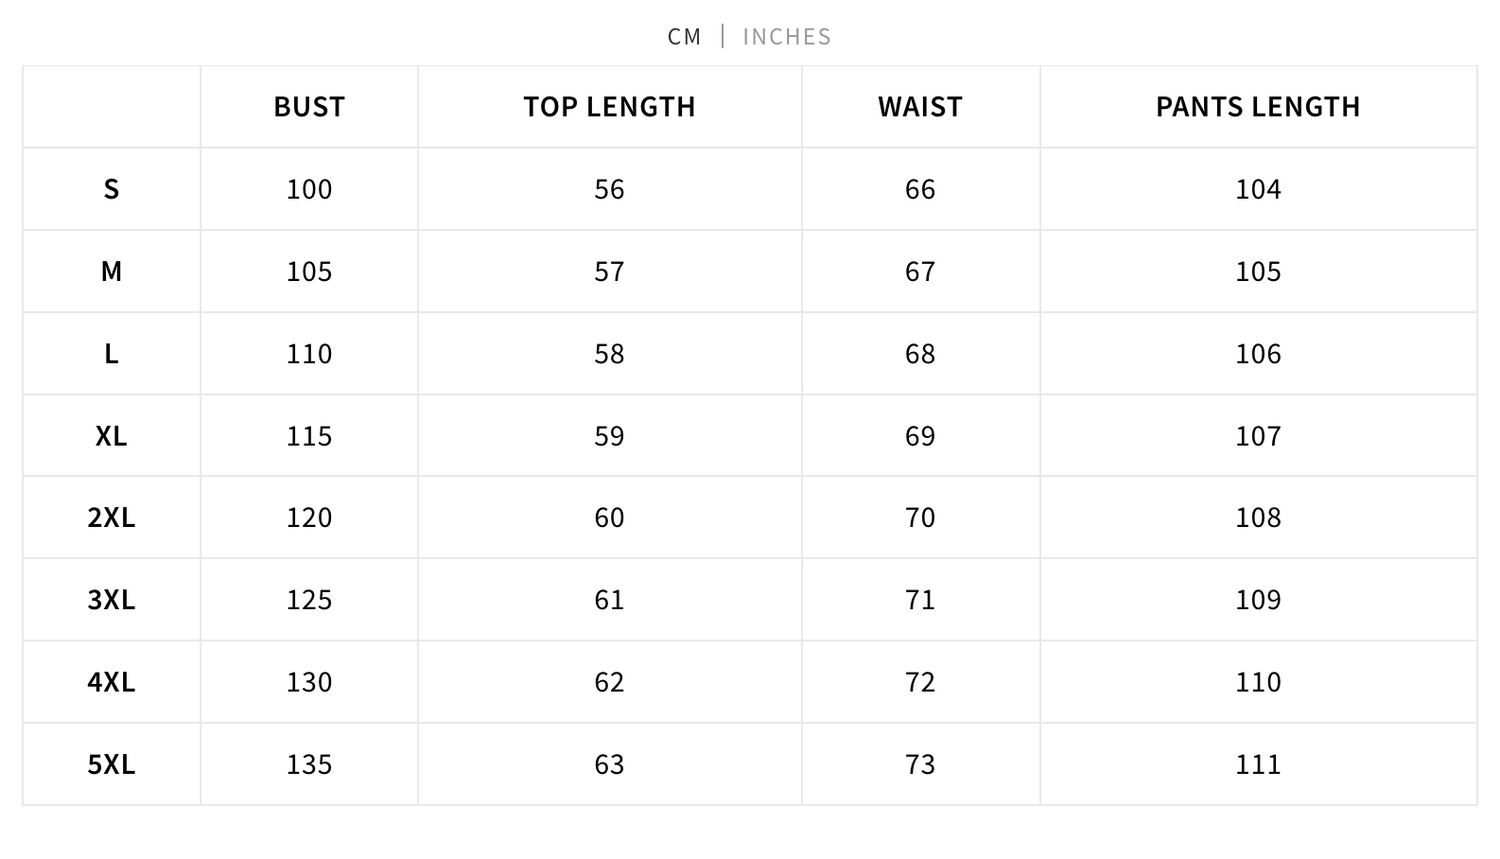Click the TOP LENGTH column header
This screenshot has width=1500, height=859.
point(609,107)
